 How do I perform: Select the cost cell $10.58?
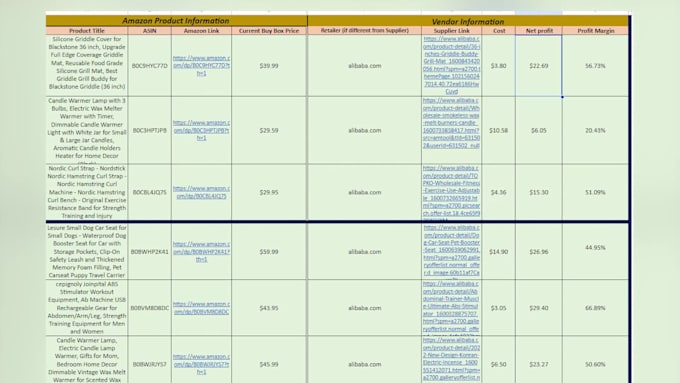tap(499, 130)
